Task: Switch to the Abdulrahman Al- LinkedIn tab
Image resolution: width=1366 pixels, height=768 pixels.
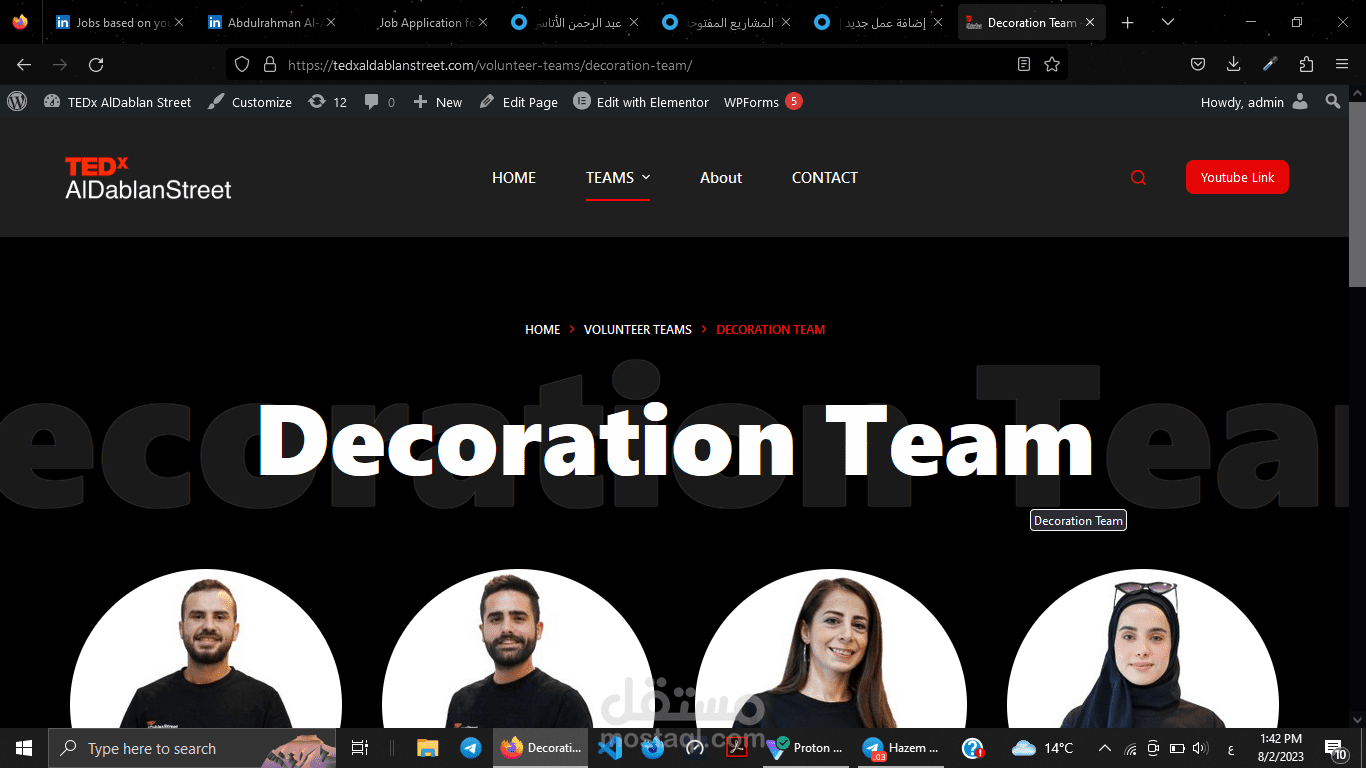Action: tap(273, 22)
